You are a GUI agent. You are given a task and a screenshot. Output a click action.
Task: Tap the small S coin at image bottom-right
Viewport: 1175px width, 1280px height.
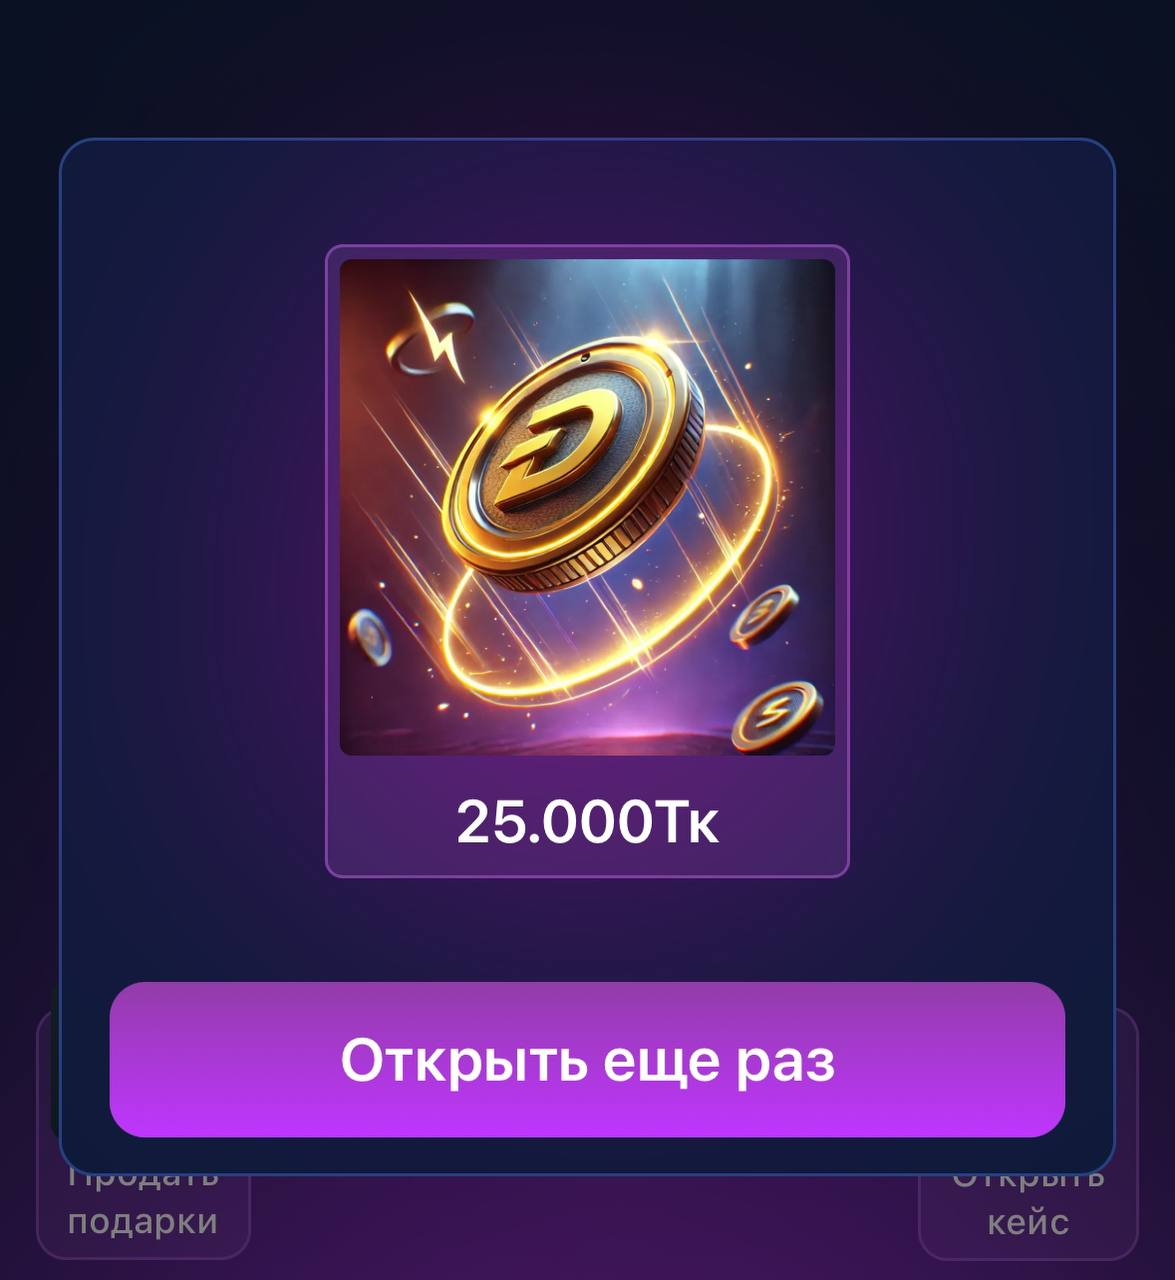click(777, 715)
